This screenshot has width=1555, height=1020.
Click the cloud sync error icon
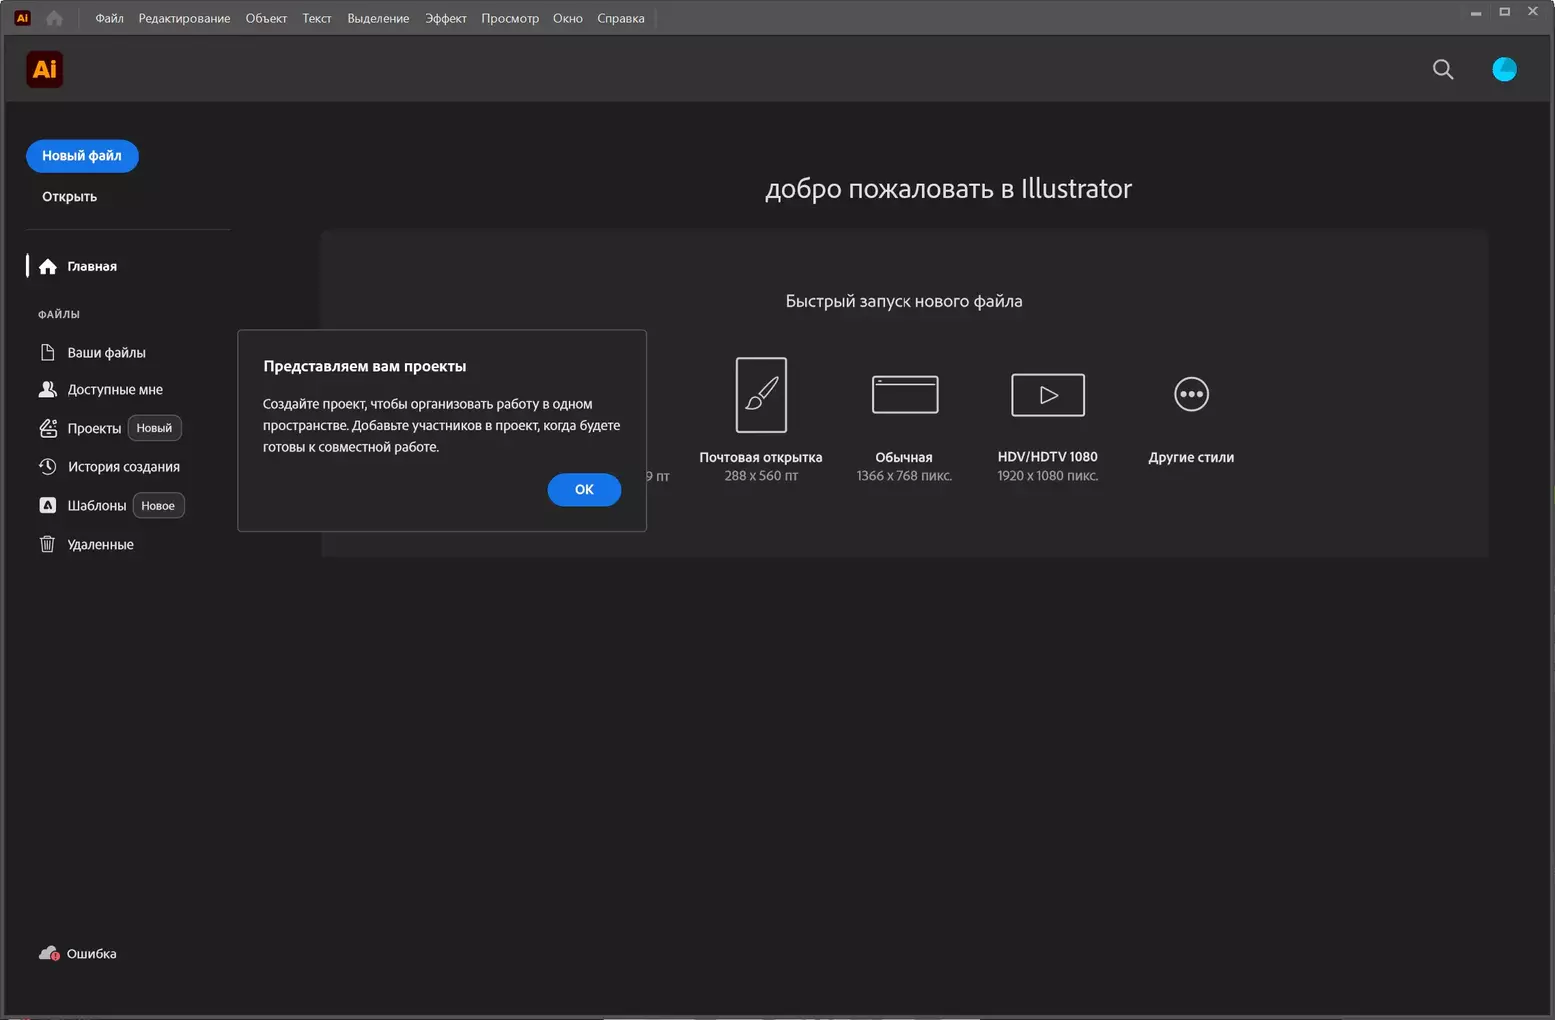pyautogui.click(x=48, y=953)
